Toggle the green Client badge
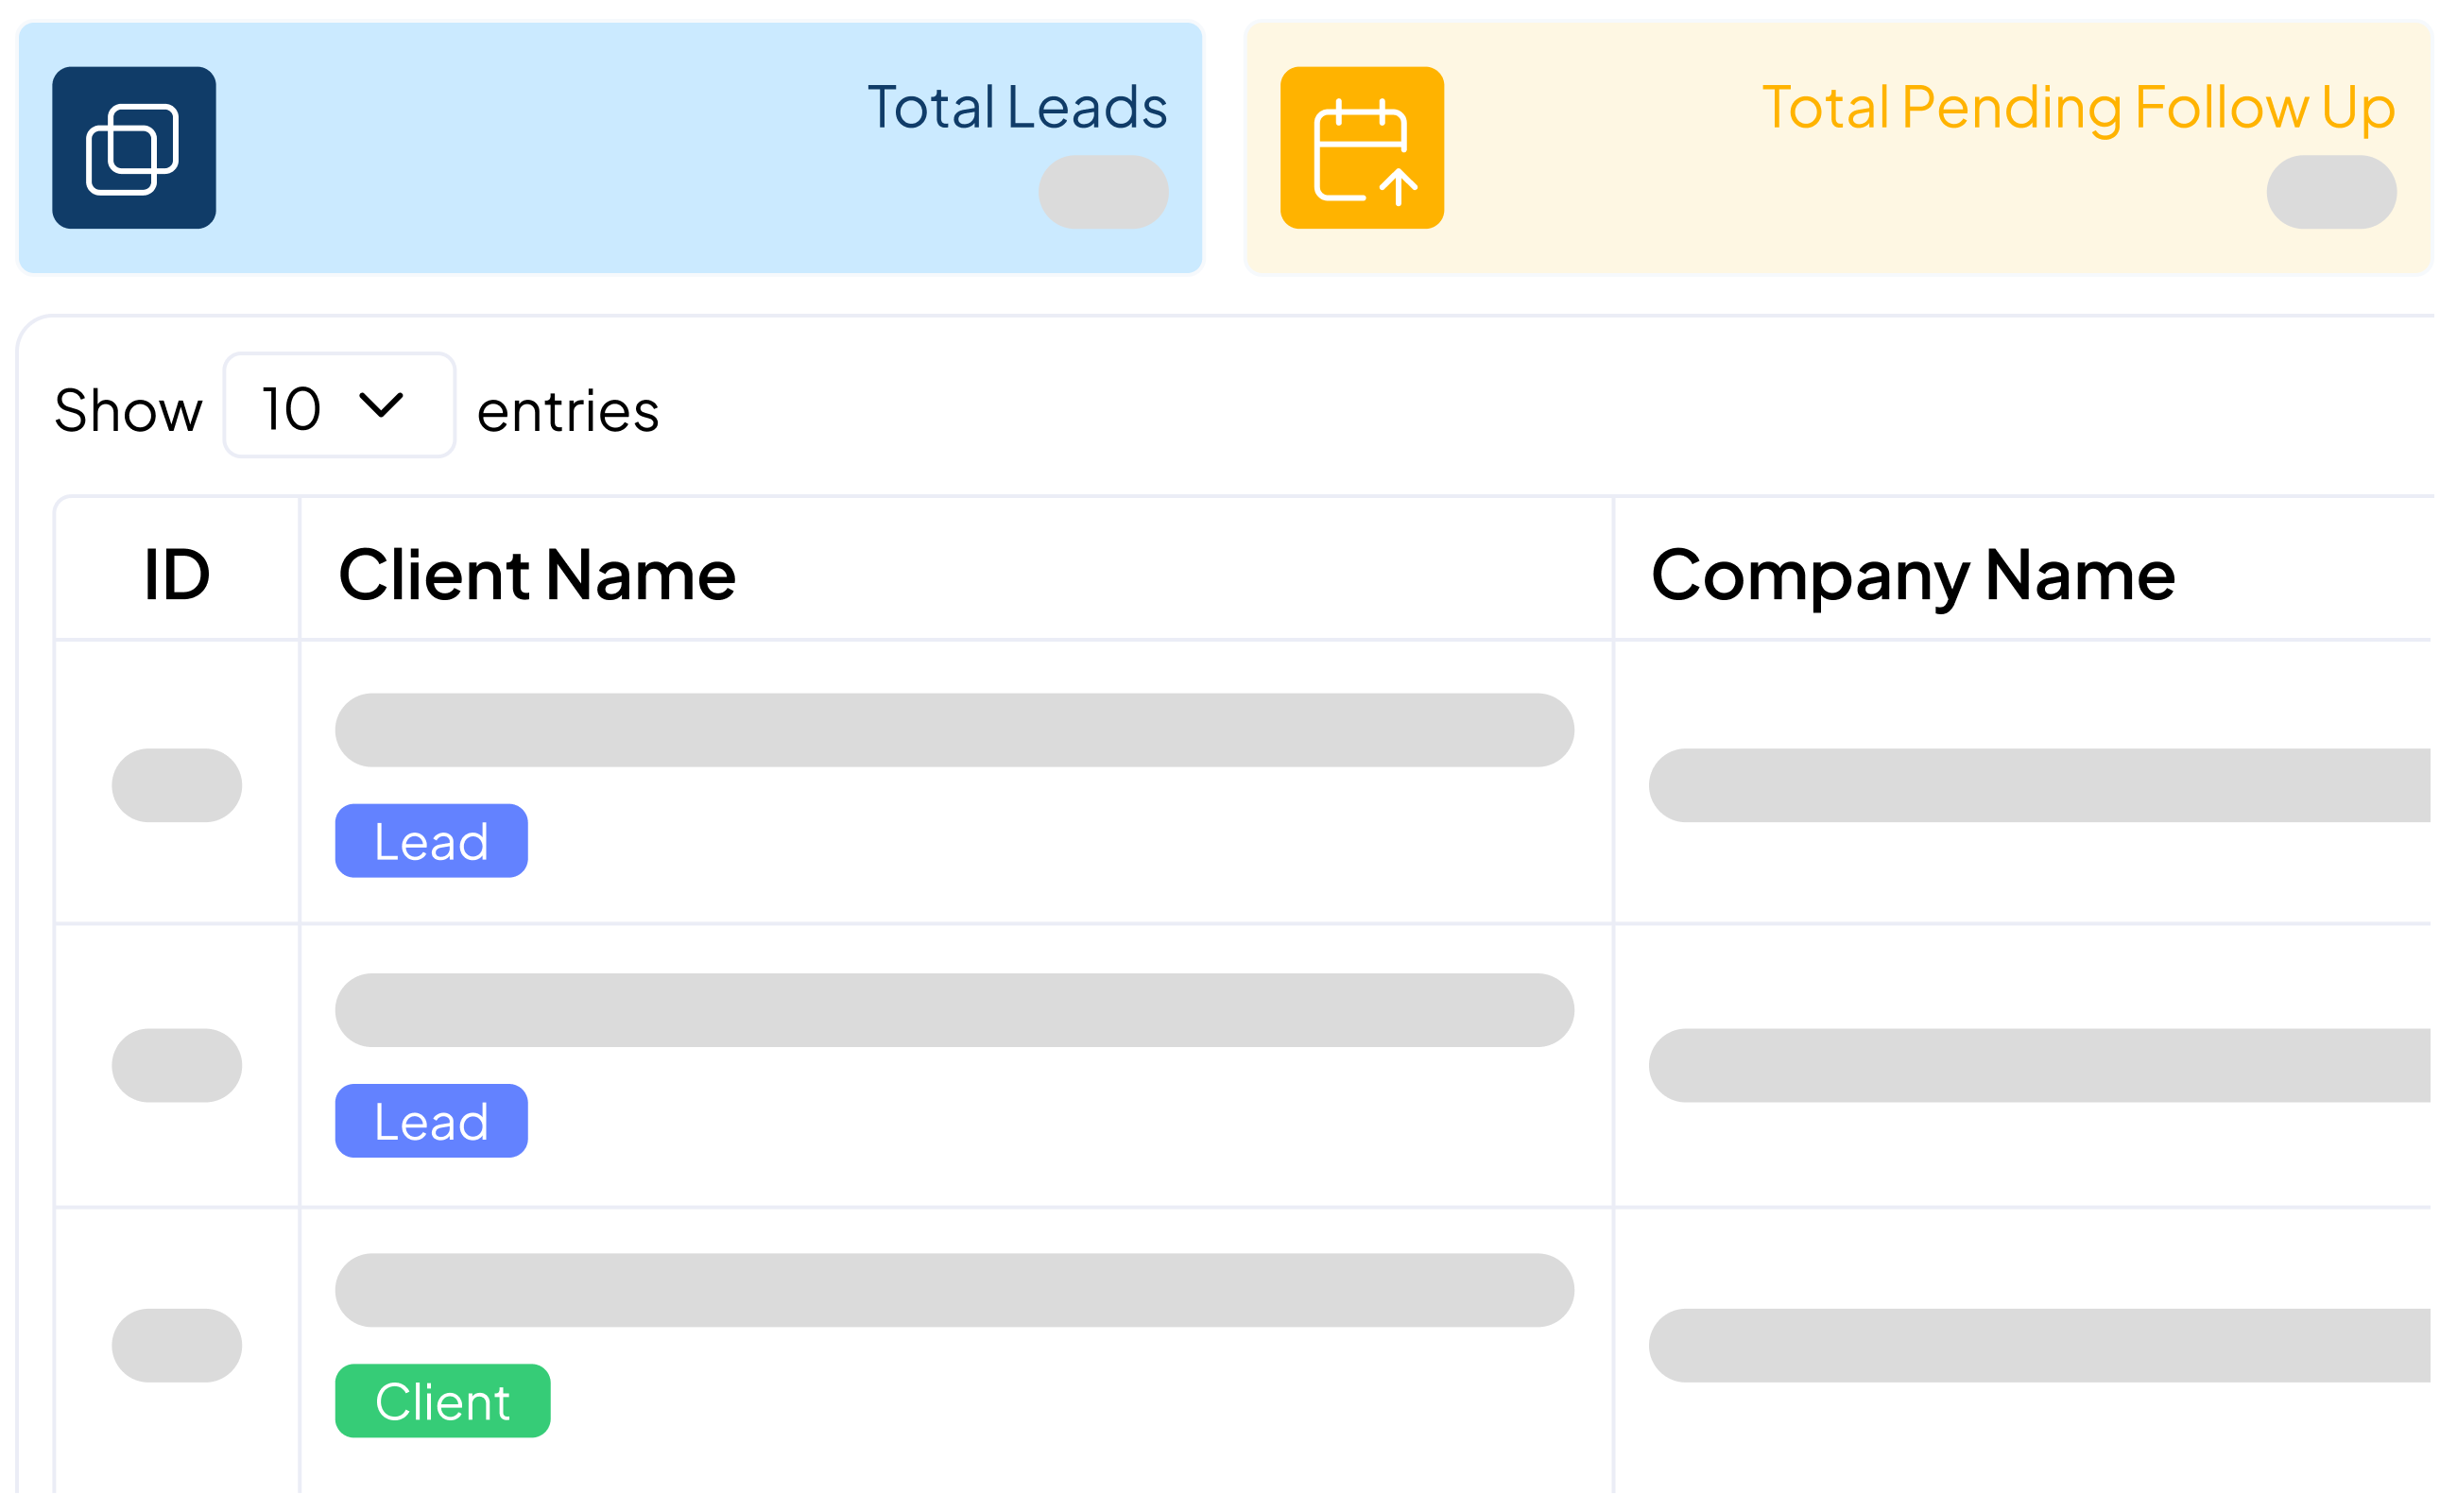 click(442, 1401)
